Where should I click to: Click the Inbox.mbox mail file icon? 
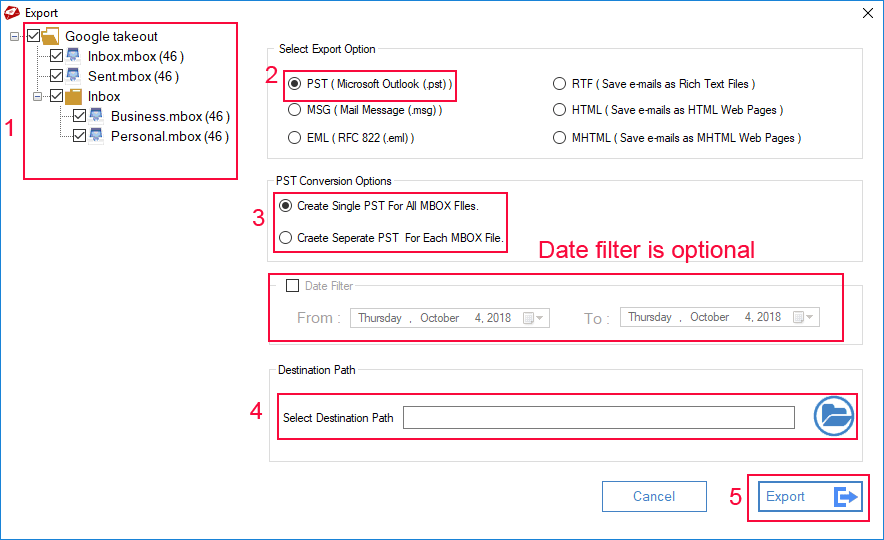pos(73,56)
